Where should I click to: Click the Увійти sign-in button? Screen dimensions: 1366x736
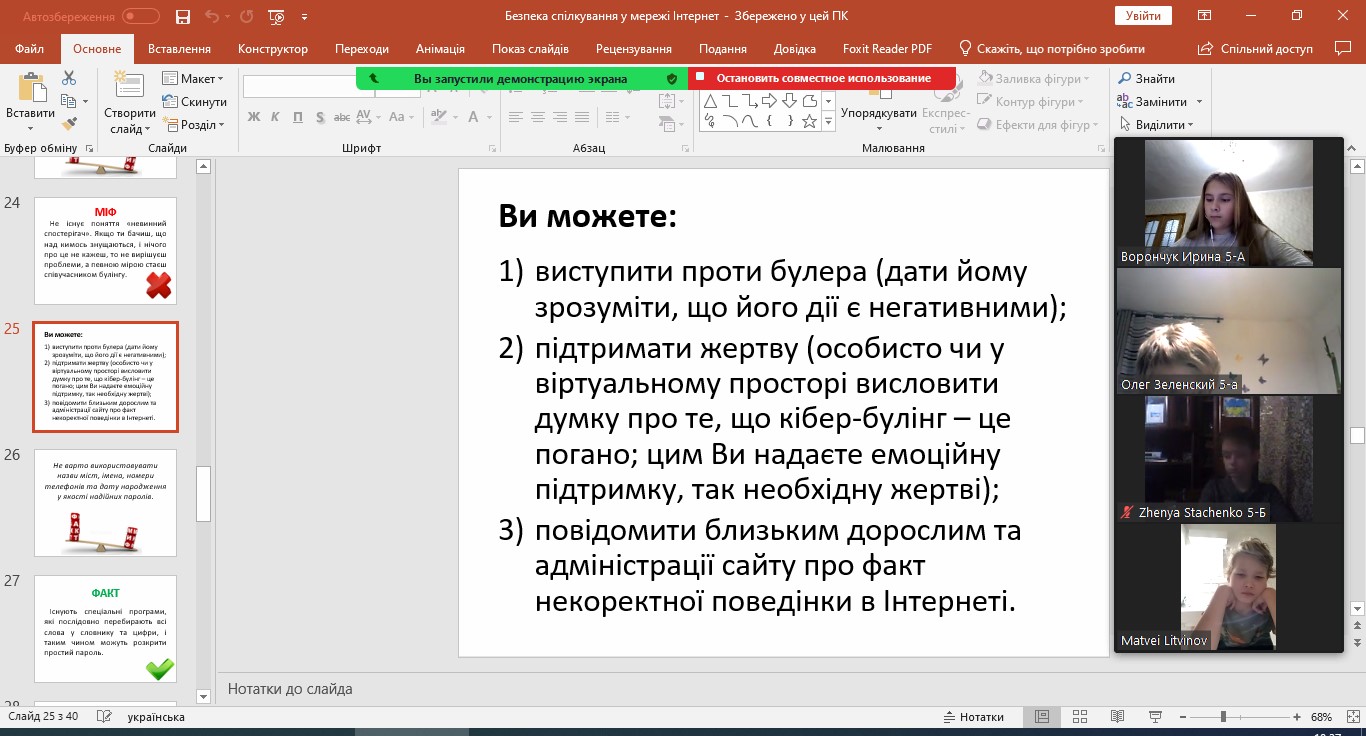pyautogui.click(x=1142, y=16)
